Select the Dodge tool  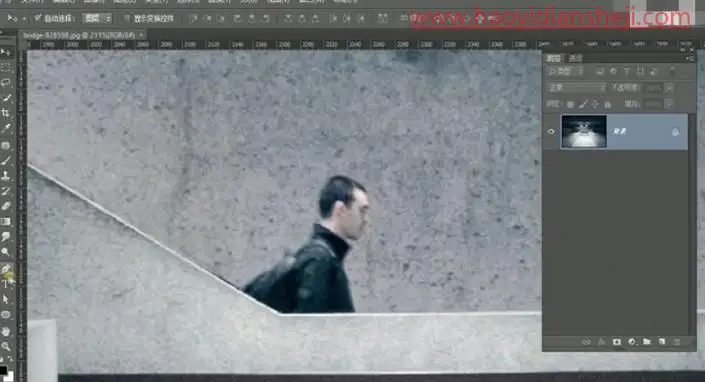tap(6, 252)
